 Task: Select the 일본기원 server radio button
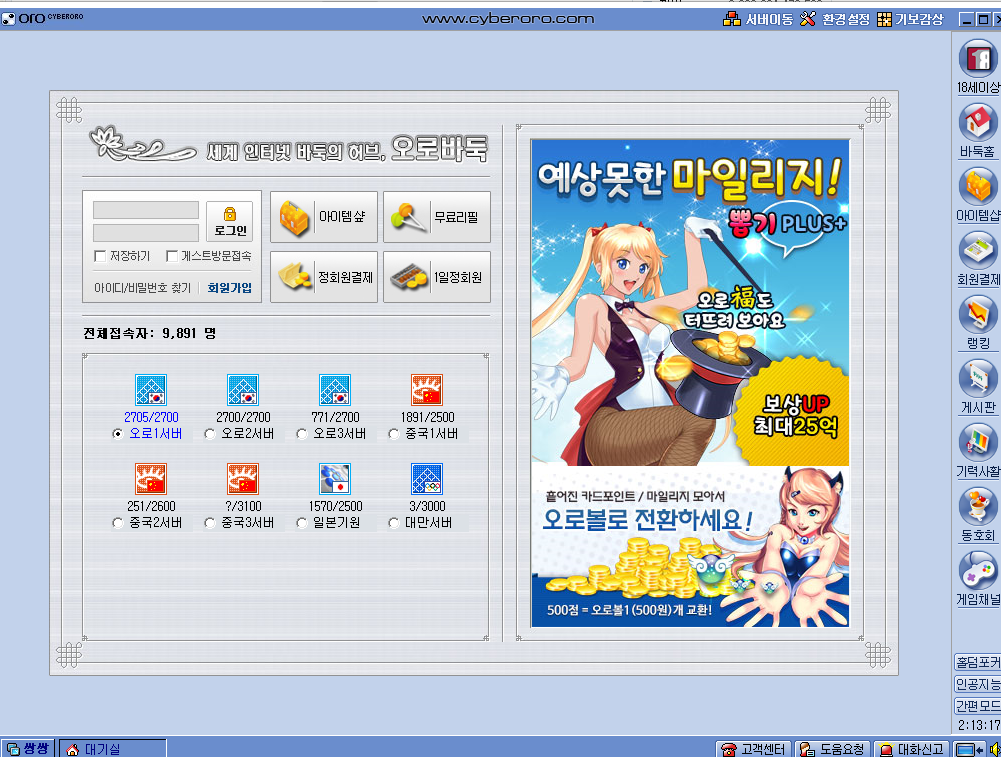[300, 521]
